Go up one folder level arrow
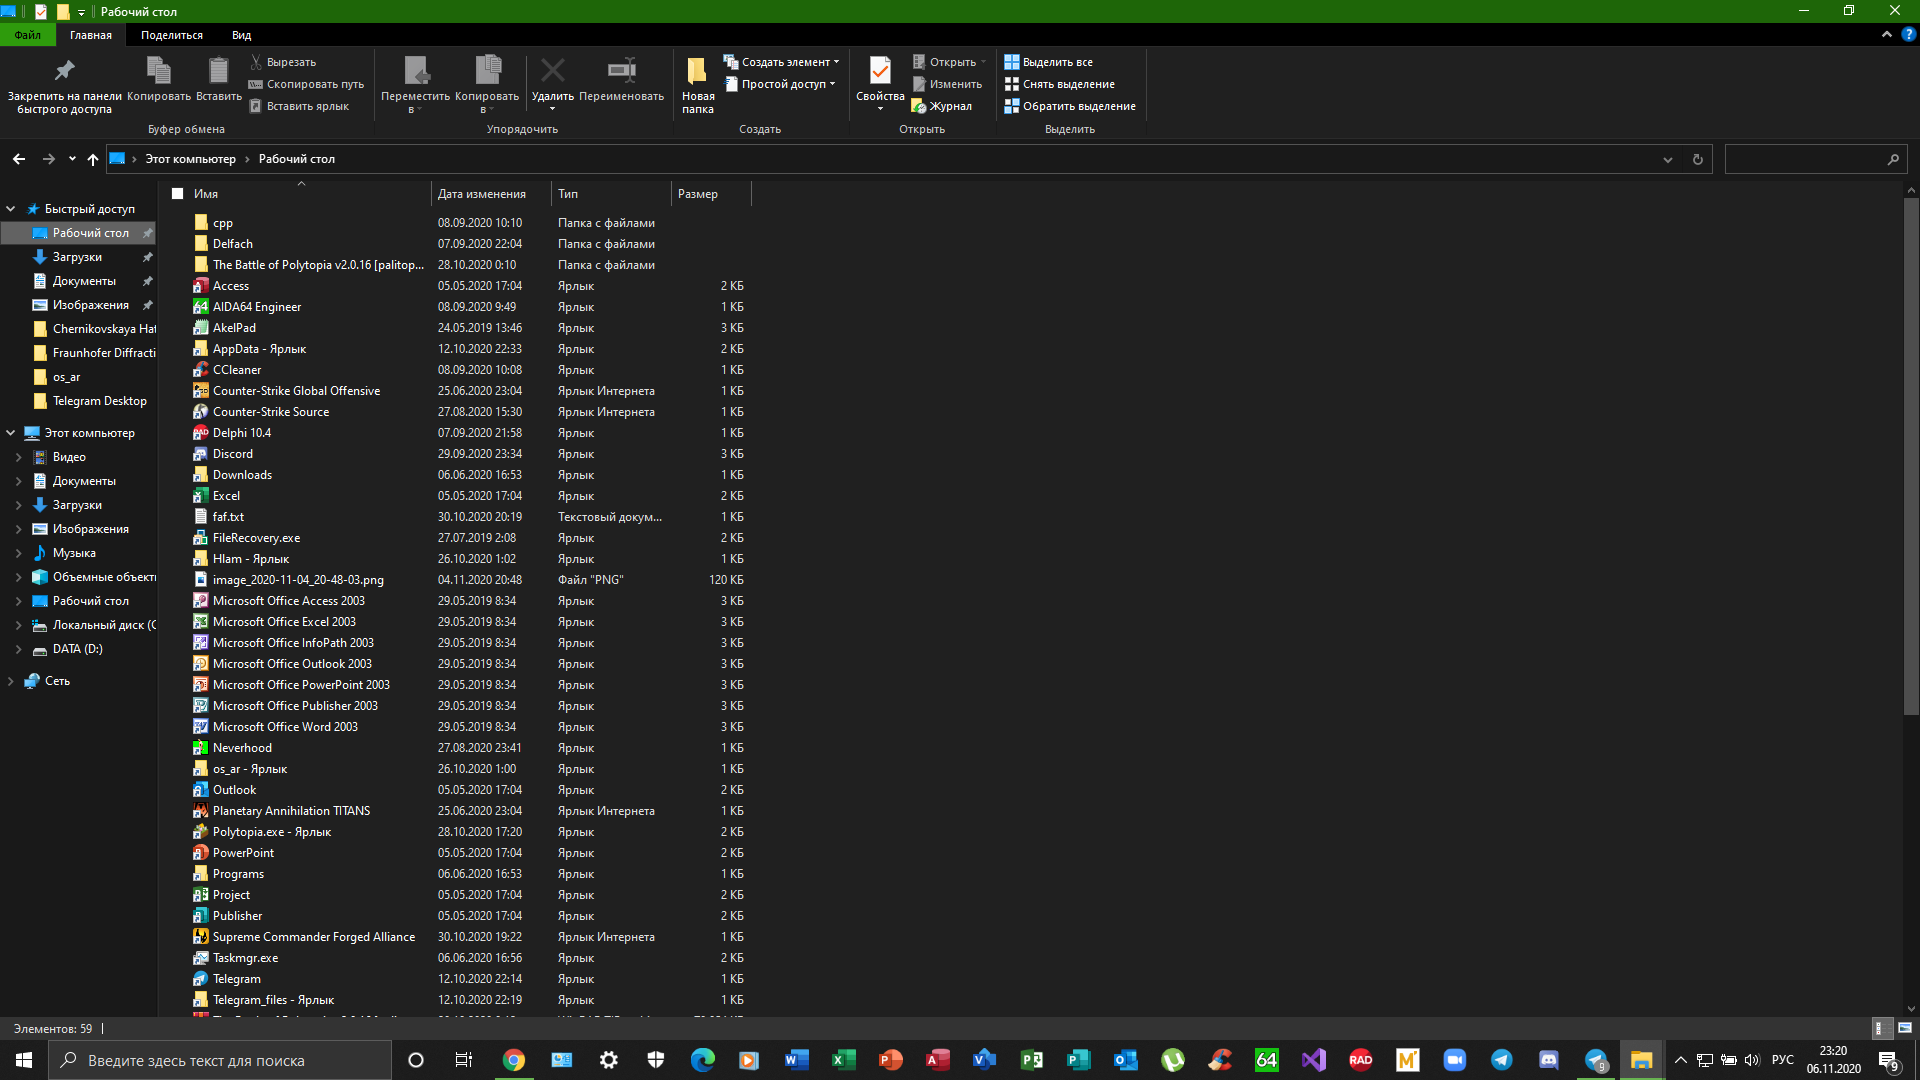The image size is (1920, 1080). click(93, 159)
